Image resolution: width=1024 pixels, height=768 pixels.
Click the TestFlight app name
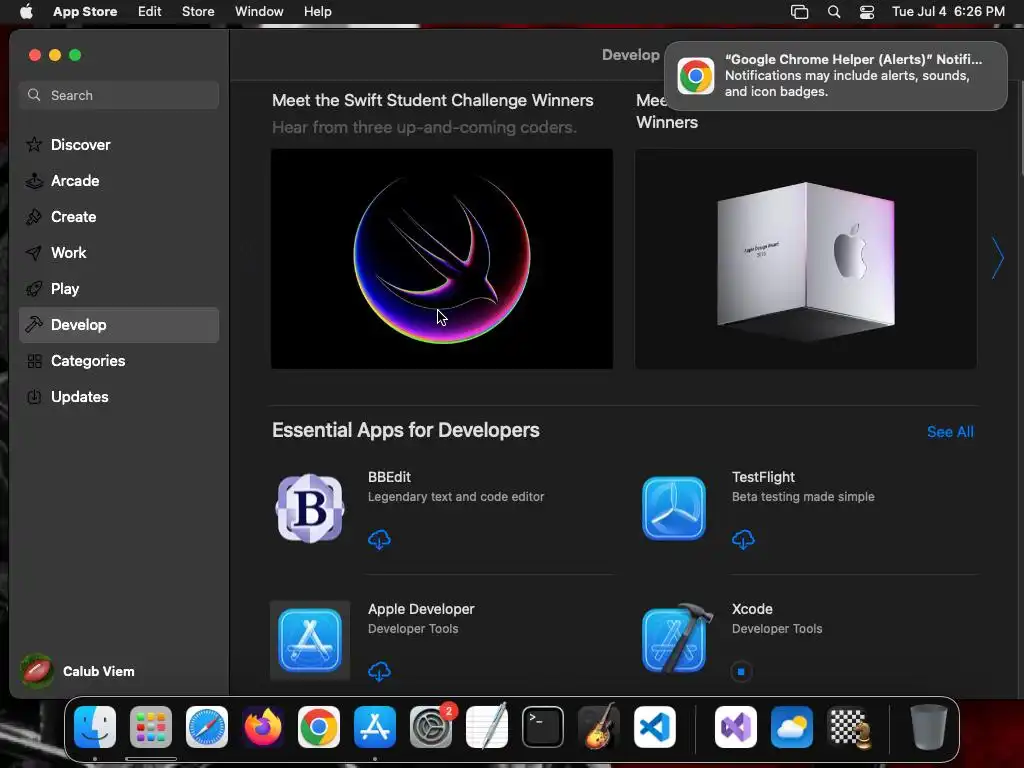[x=763, y=477]
